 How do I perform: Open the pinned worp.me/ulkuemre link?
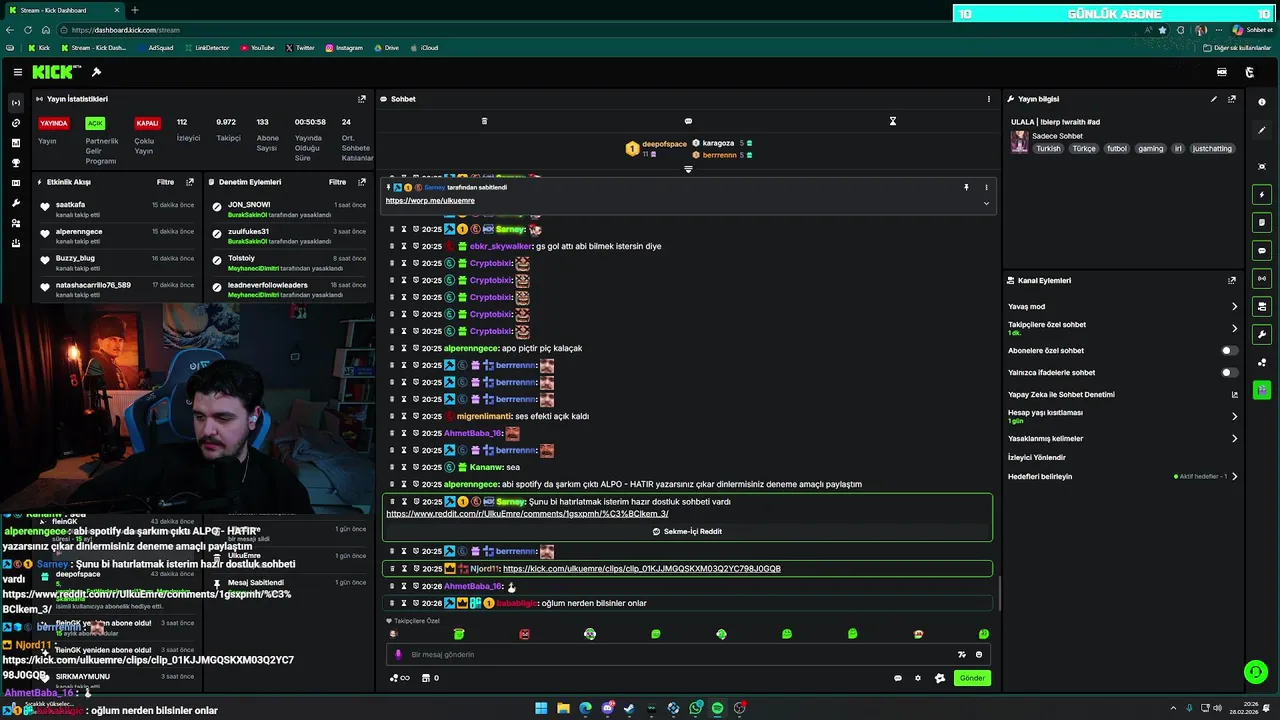[430, 201]
